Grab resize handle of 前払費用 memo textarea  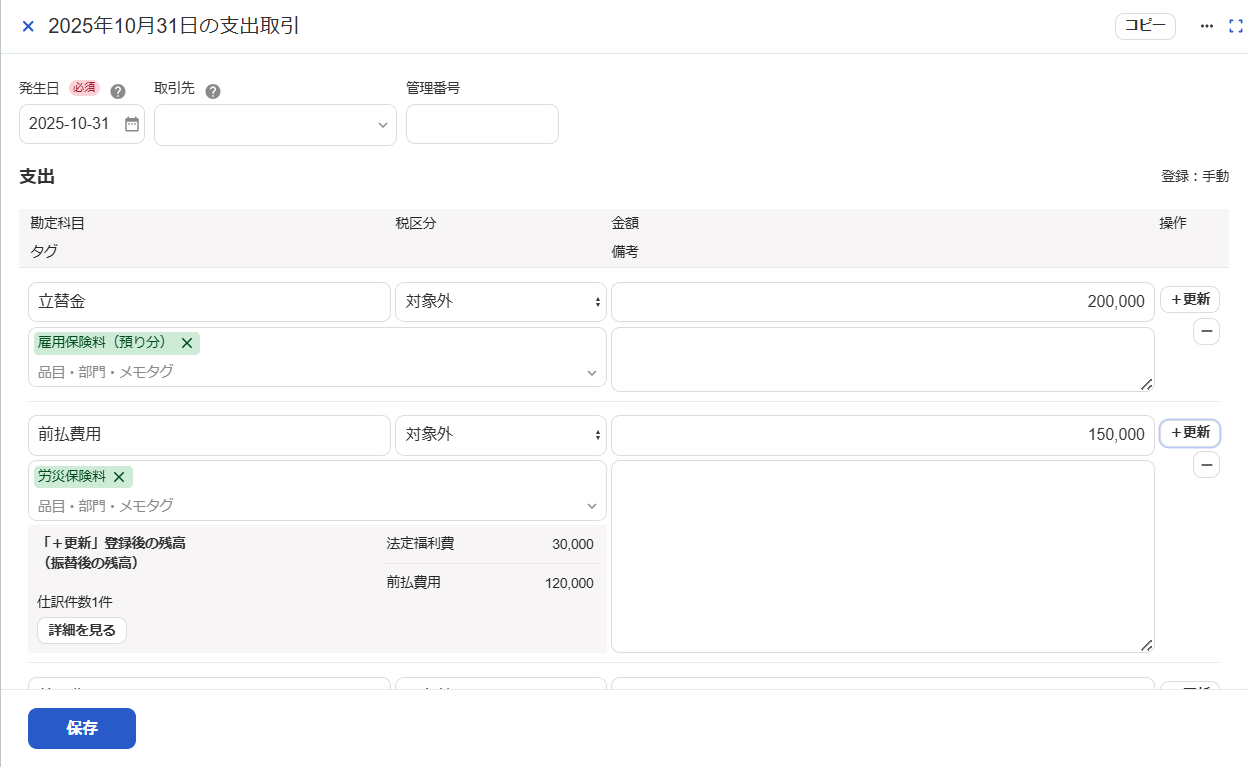point(1146,645)
